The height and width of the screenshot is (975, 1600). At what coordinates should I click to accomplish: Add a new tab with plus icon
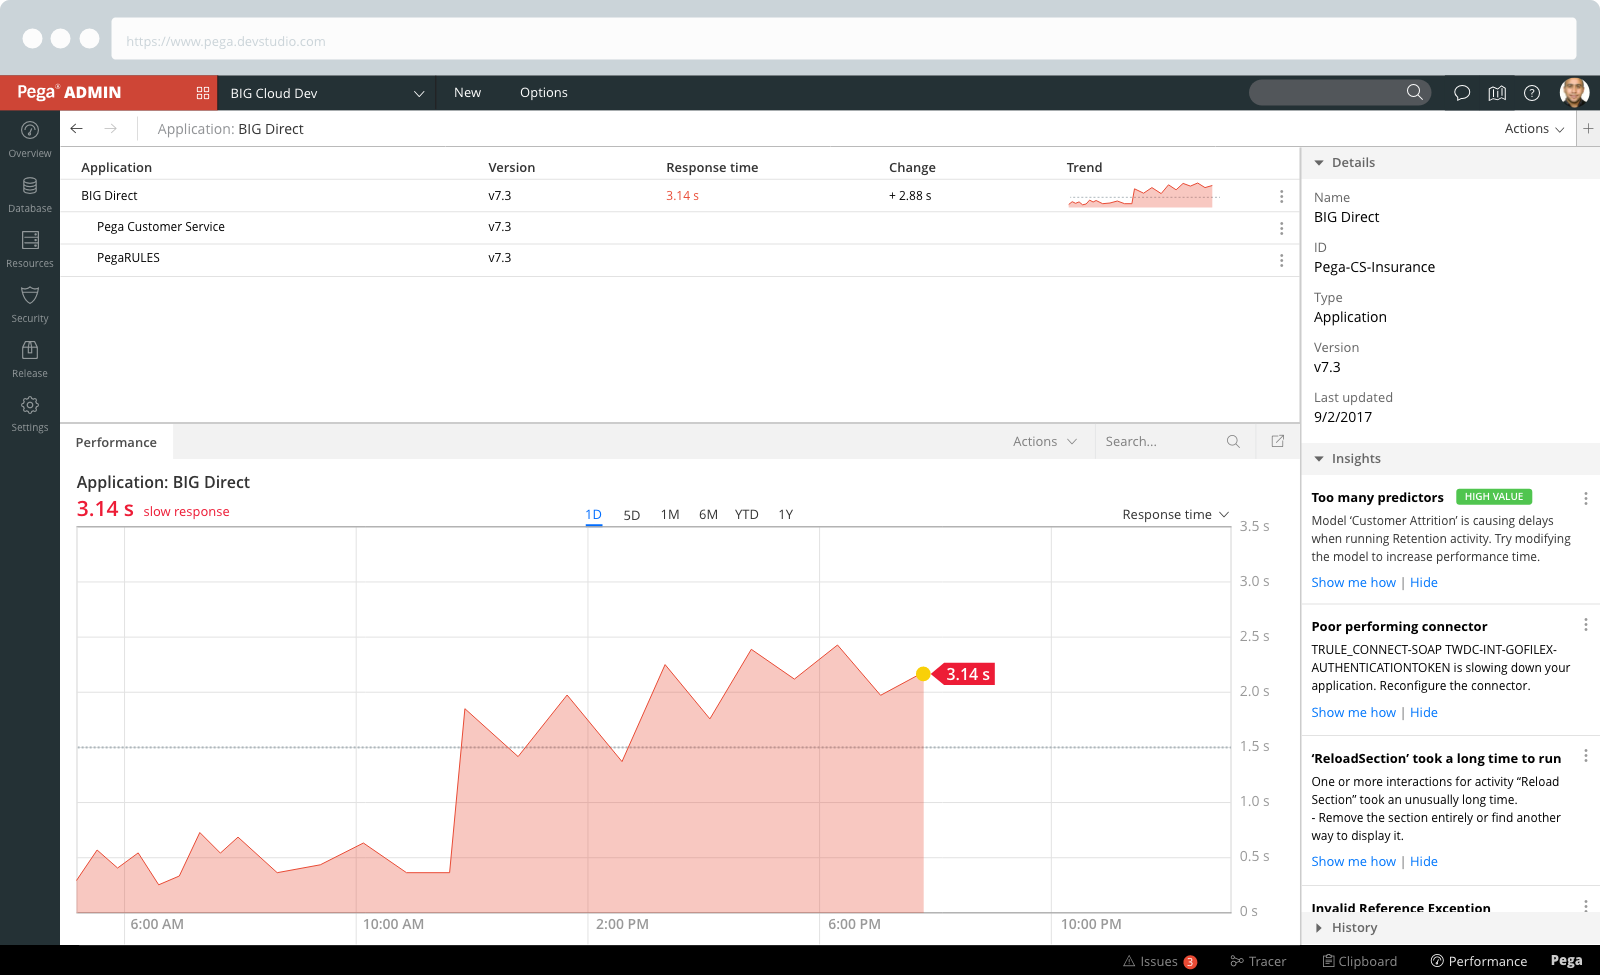coord(1588,128)
